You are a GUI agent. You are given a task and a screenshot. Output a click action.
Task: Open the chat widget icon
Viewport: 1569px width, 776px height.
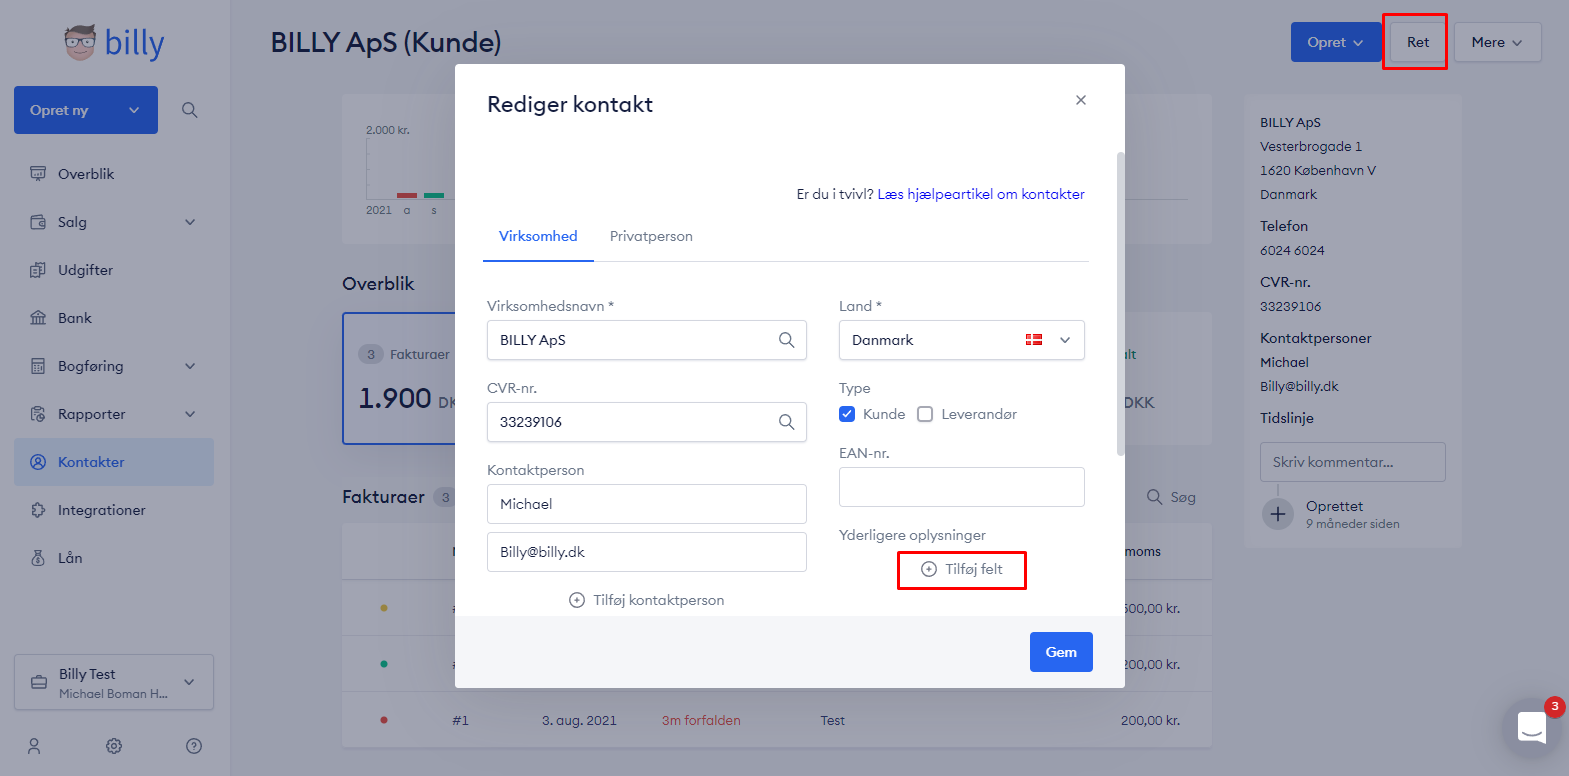[1531, 728]
